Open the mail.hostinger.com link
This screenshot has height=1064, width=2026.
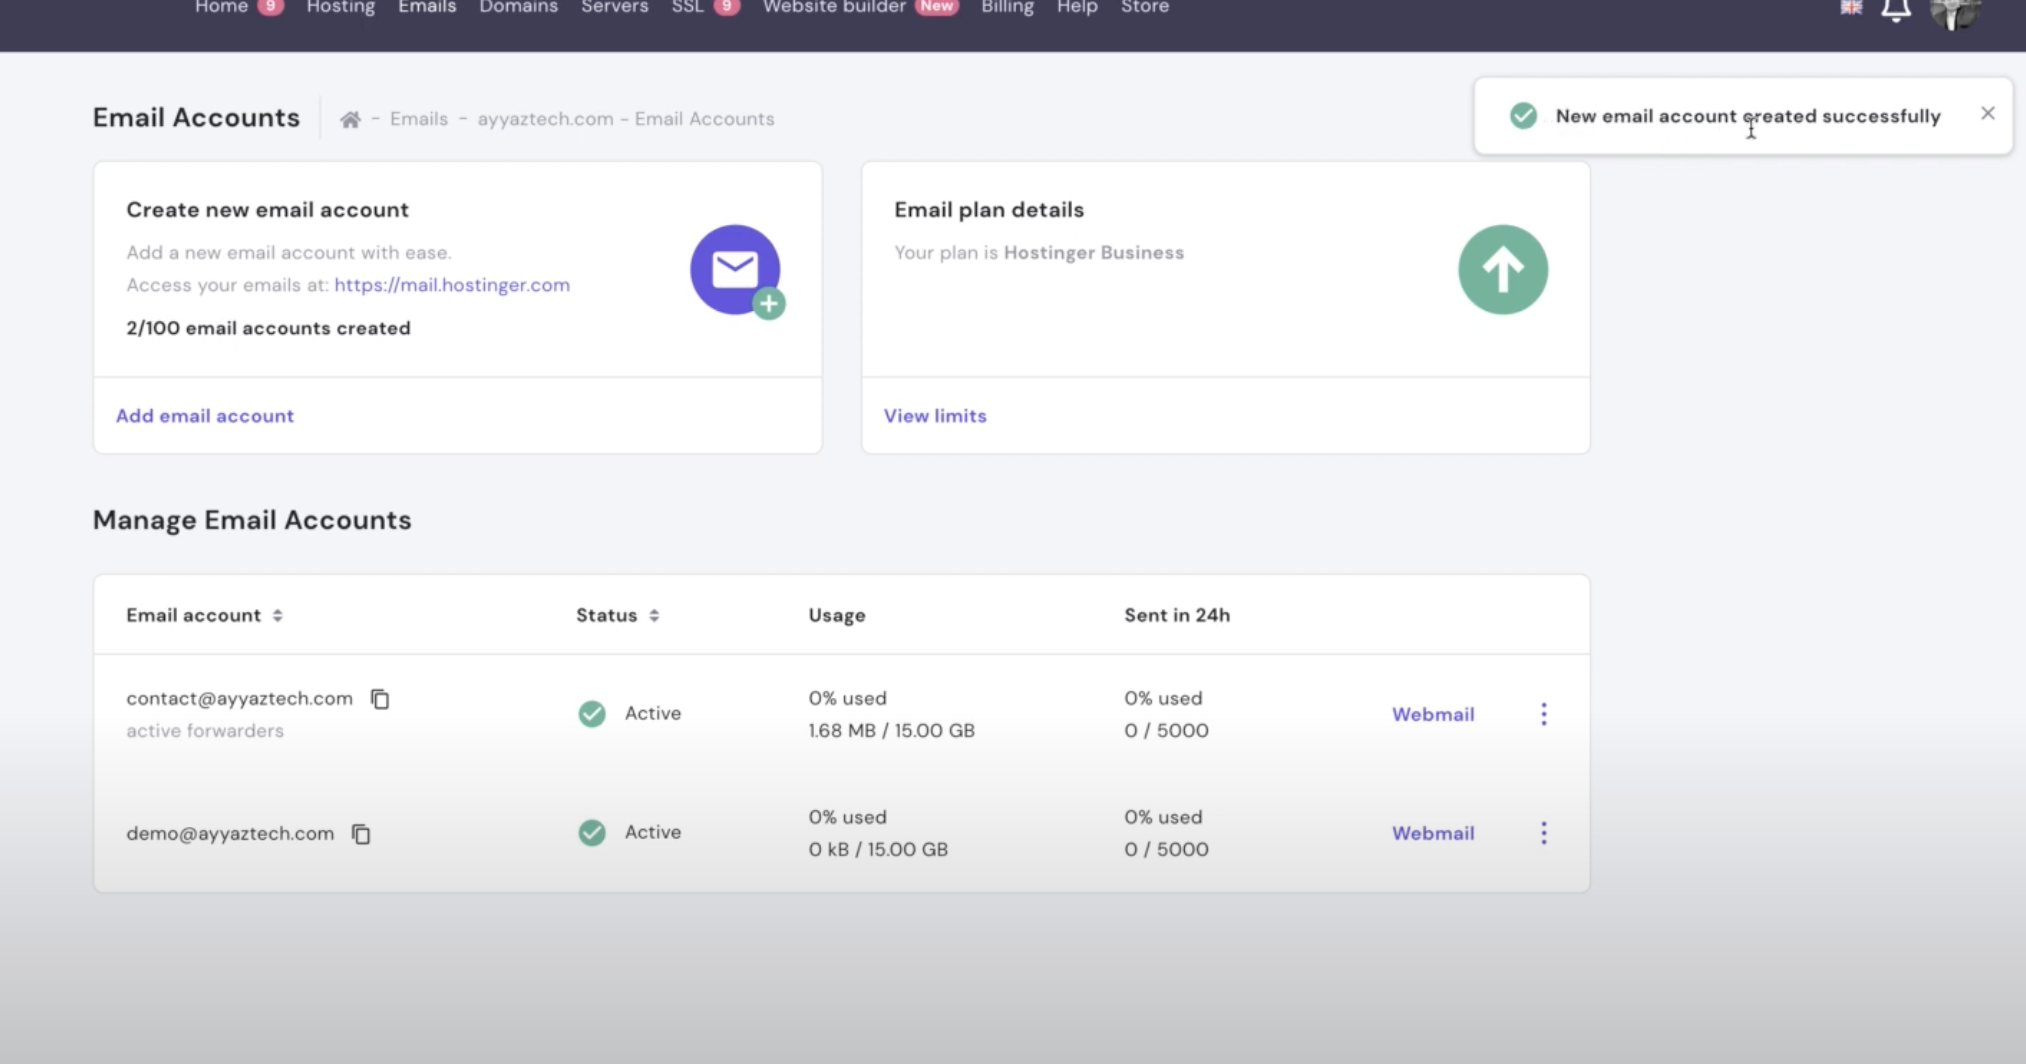(452, 285)
